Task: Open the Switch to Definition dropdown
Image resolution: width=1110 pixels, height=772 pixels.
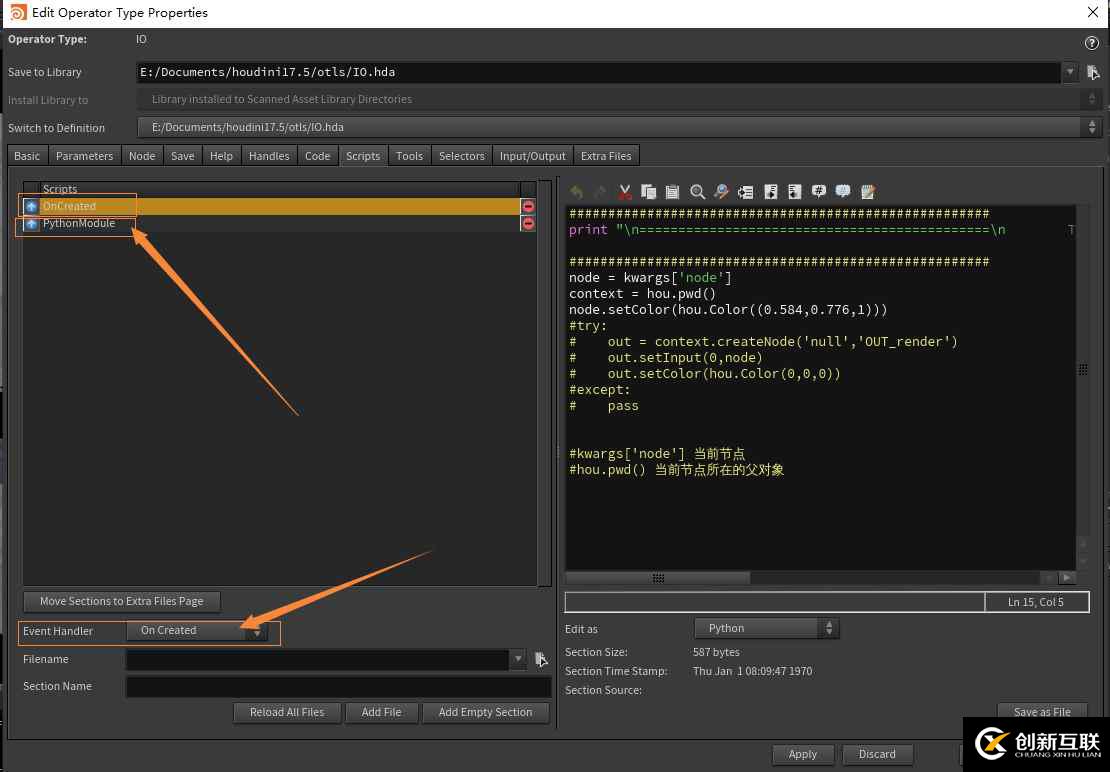Action: [619, 127]
